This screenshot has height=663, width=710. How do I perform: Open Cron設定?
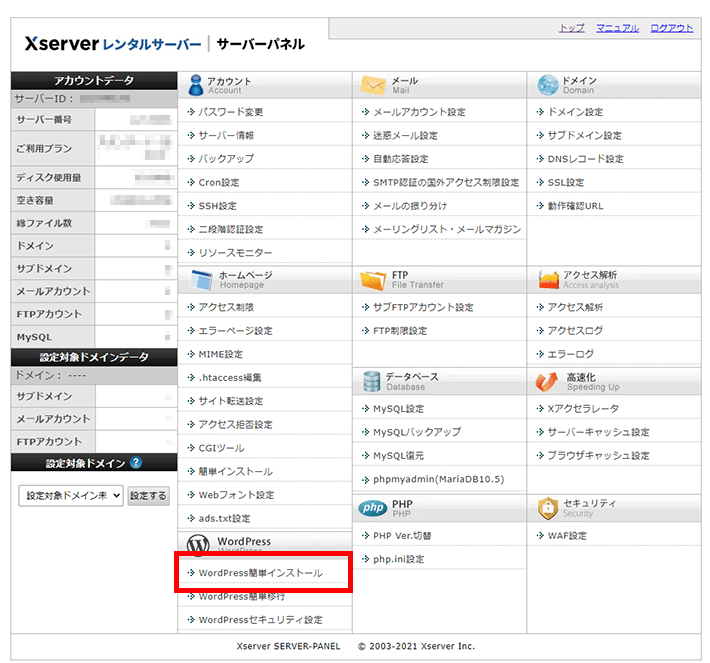coord(219,183)
